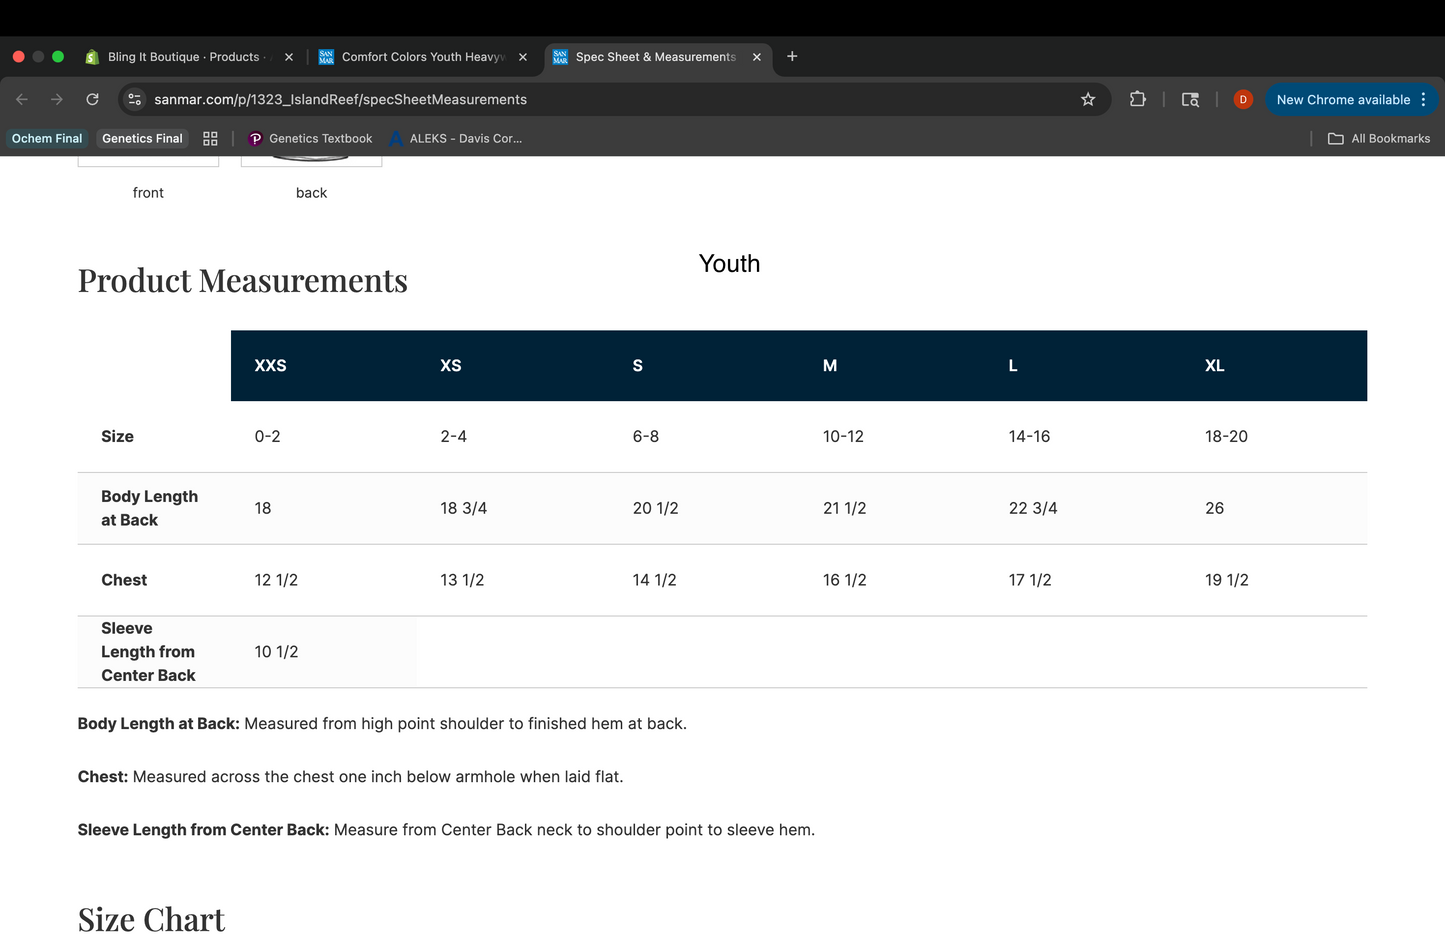Open the All Bookmarks folder
This screenshot has height=940, width=1445.
[x=1379, y=138]
